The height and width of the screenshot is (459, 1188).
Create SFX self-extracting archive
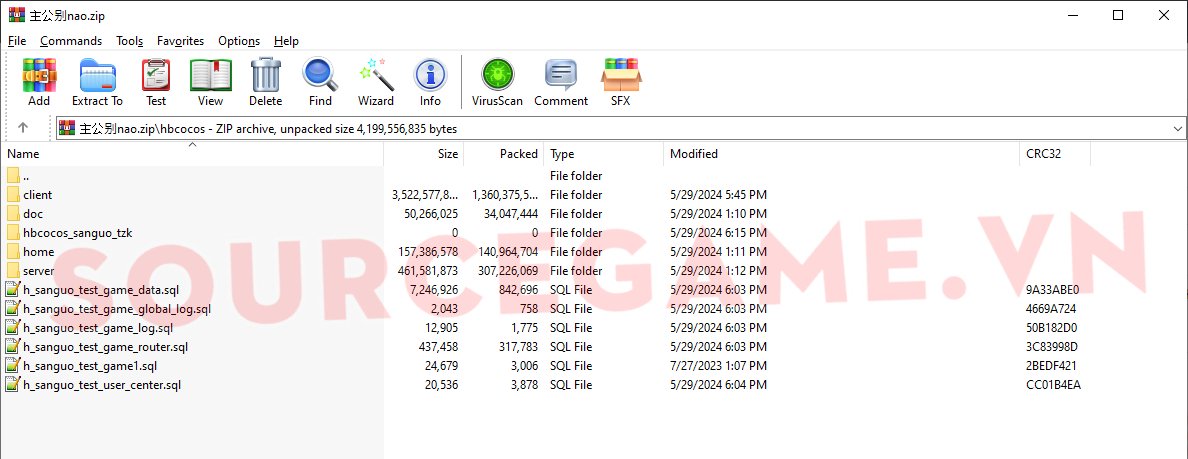620,82
